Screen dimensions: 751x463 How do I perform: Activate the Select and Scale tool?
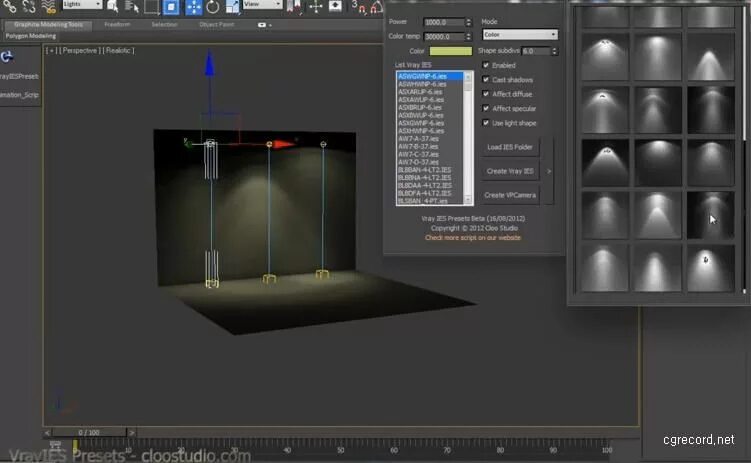[x=232, y=7]
